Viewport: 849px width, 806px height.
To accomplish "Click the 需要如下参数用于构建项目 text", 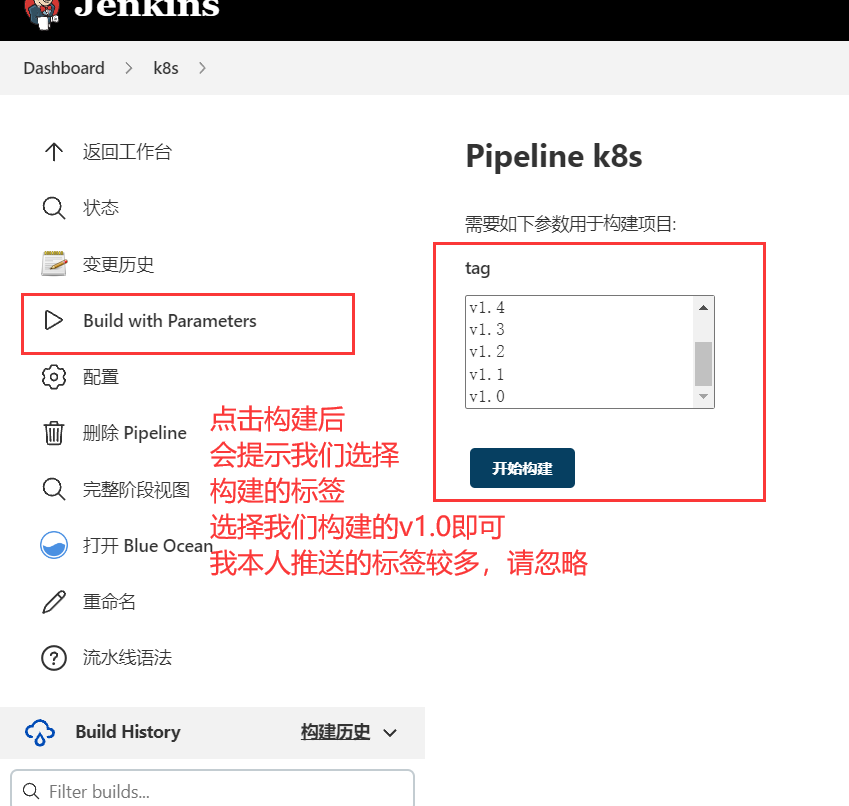I will click(x=571, y=224).
